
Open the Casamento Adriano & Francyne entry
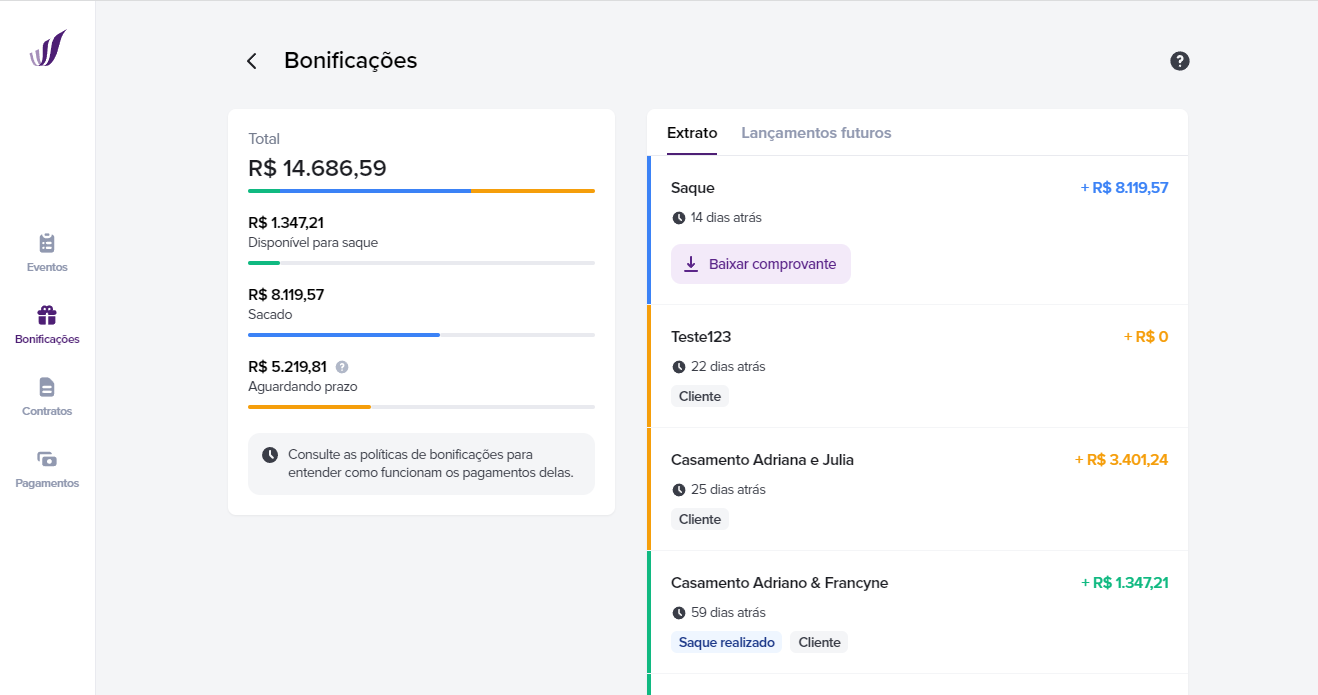(x=918, y=612)
